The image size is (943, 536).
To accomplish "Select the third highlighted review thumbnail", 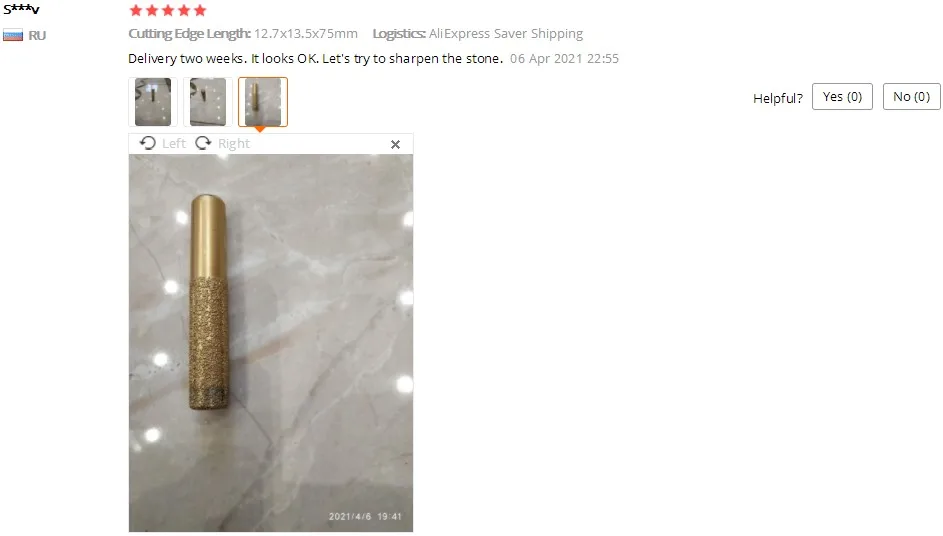I will [x=263, y=102].
